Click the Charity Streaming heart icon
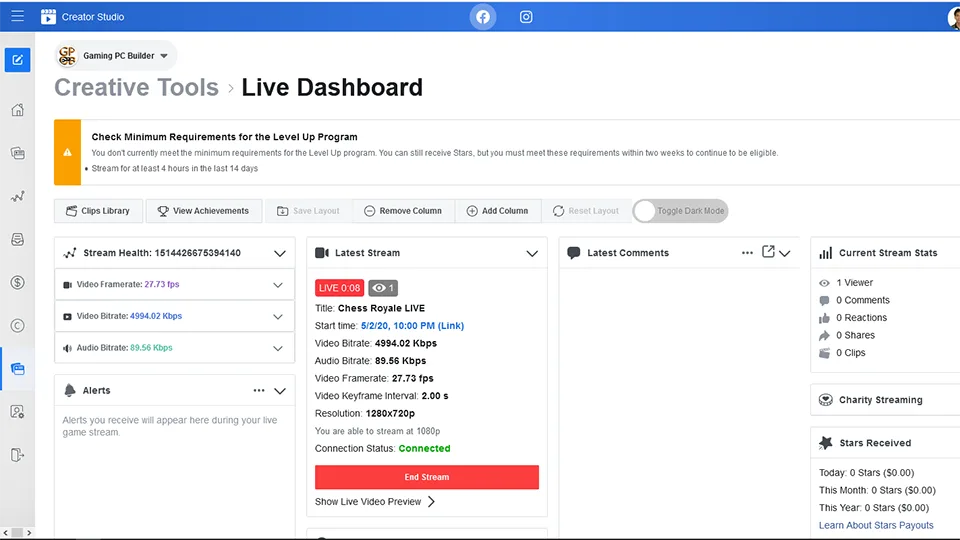Image resolution: width=960 pixels, height=540 pixels. tap(825, 400)
